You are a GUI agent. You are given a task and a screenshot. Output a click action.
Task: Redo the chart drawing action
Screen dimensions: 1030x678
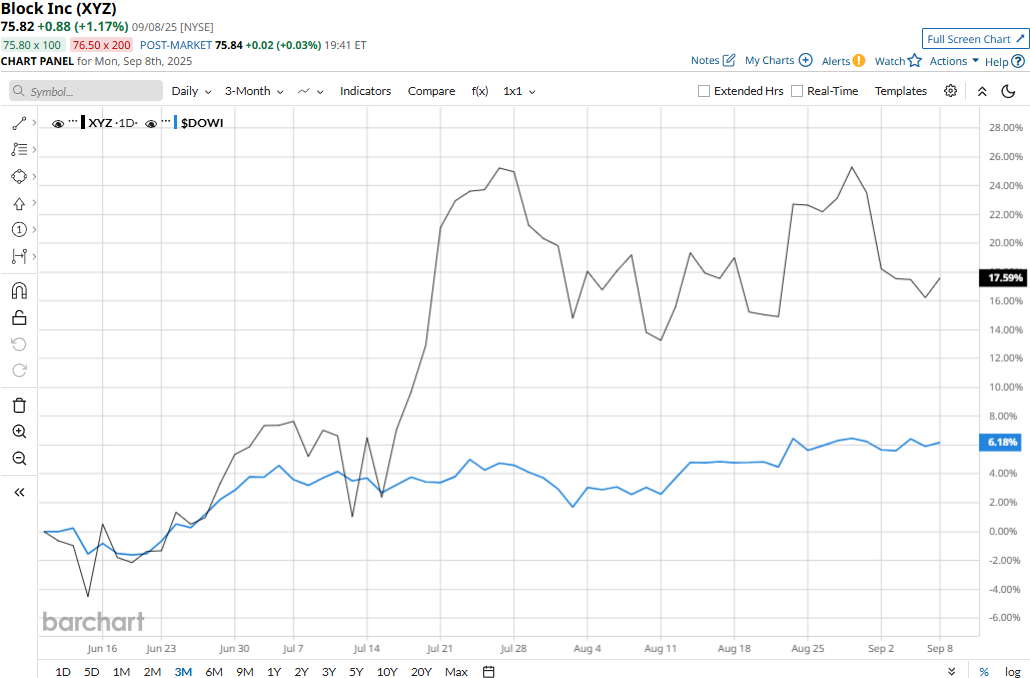point(19,371)
